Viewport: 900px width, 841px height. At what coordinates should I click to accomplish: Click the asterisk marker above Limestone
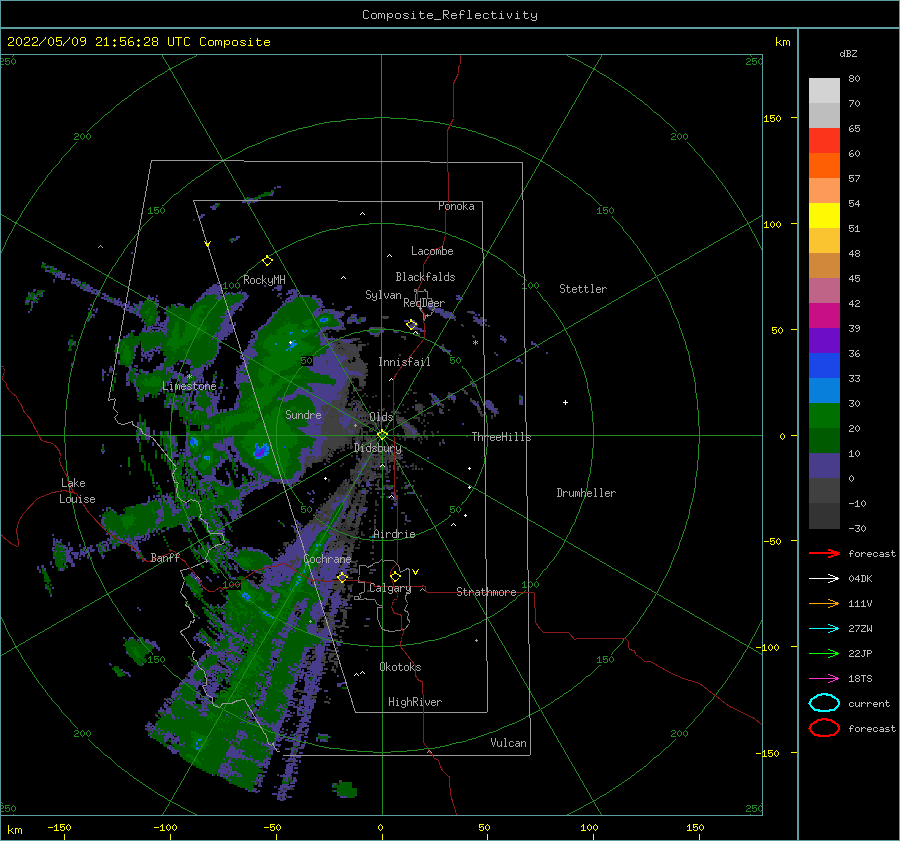click(189, 377)
